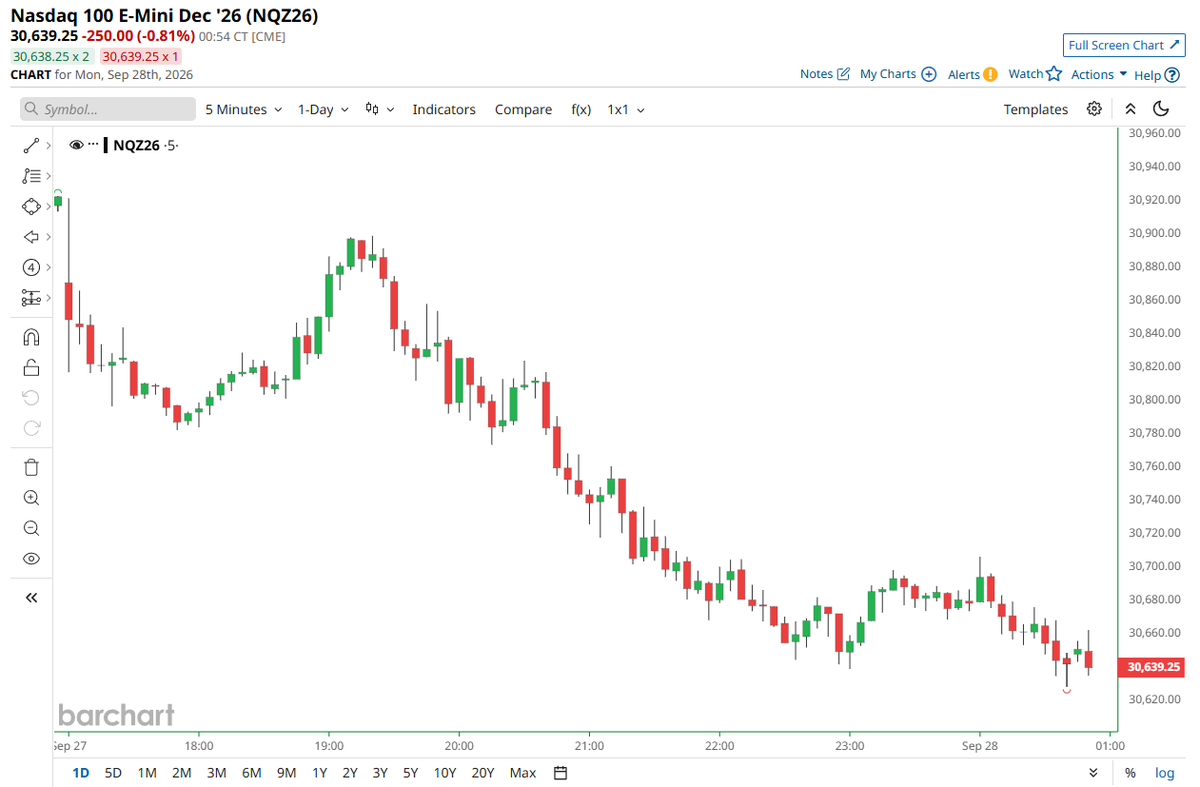Select the trend line drawing tool
This screenshot has height=787, width=1200.
(x=31, y=146)
